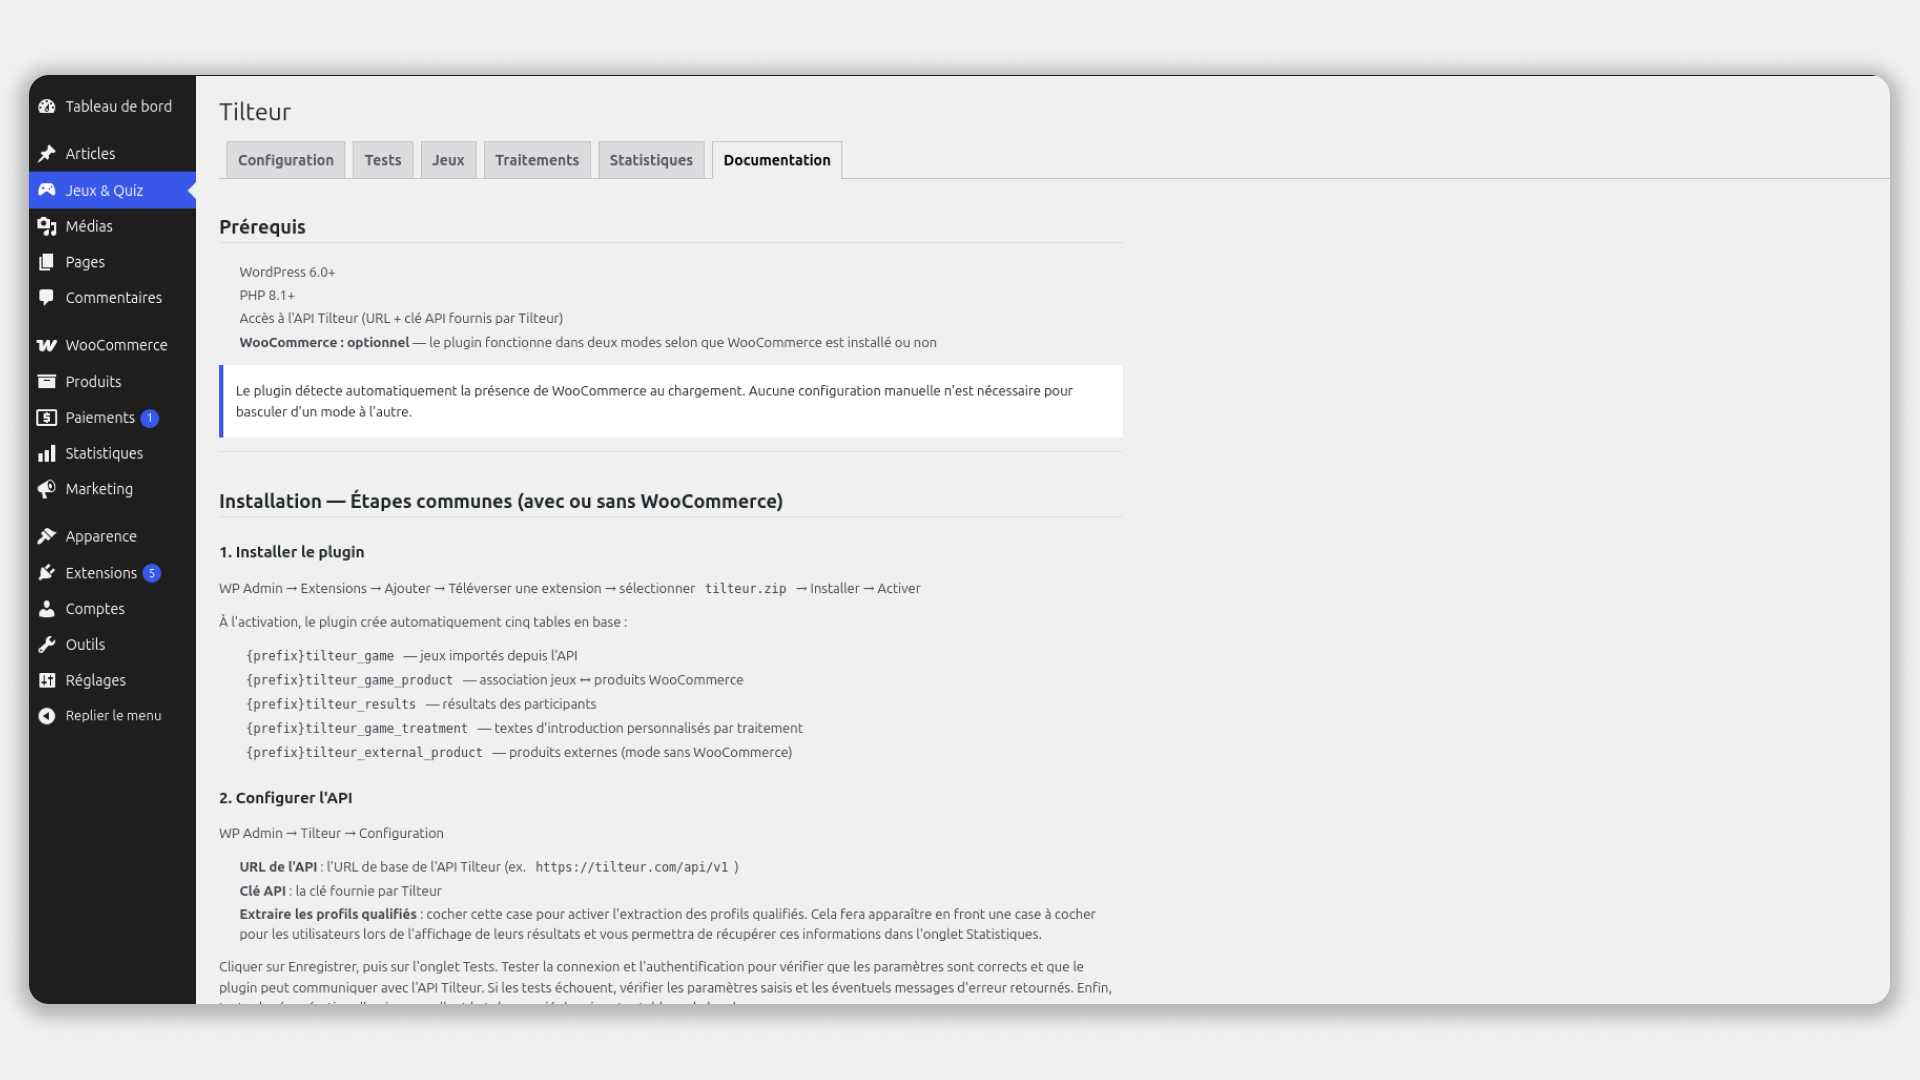Open Tableau de bord menu label
This screenshot has width=1920, height=1080.
click(x=119, y=106)
